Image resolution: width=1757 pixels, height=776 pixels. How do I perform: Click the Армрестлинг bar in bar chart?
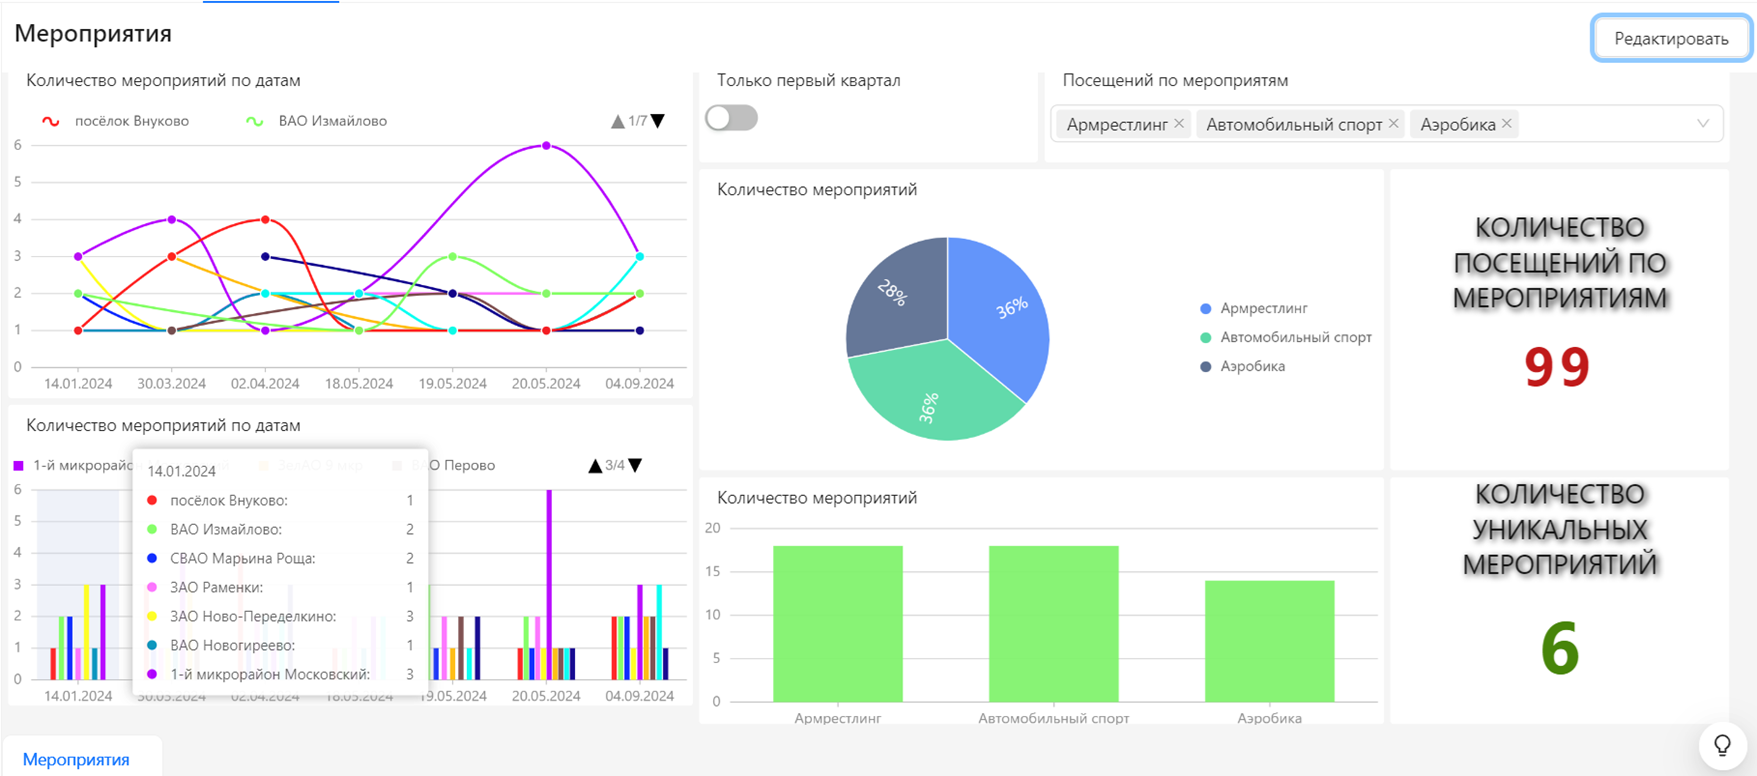[x=838, y=624]
